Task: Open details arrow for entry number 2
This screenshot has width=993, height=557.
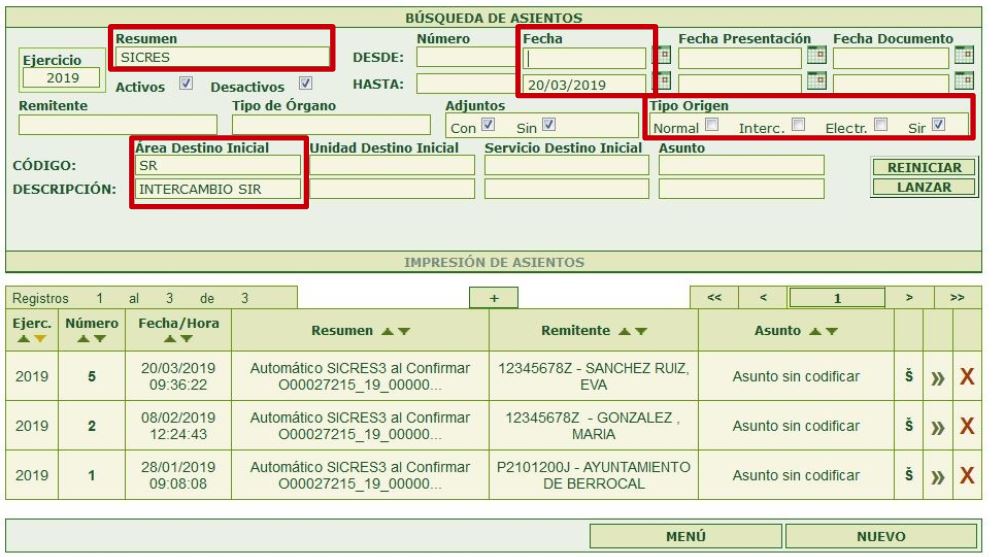Action: (938, 428)
